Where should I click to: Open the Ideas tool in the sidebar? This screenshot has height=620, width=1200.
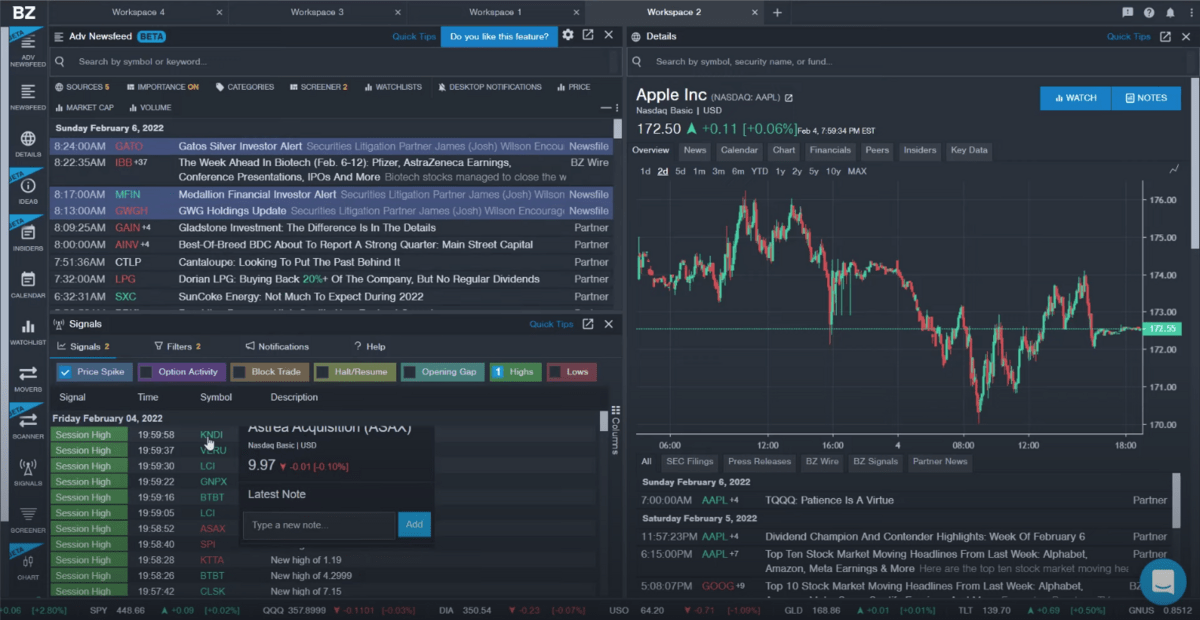(28, 190)
